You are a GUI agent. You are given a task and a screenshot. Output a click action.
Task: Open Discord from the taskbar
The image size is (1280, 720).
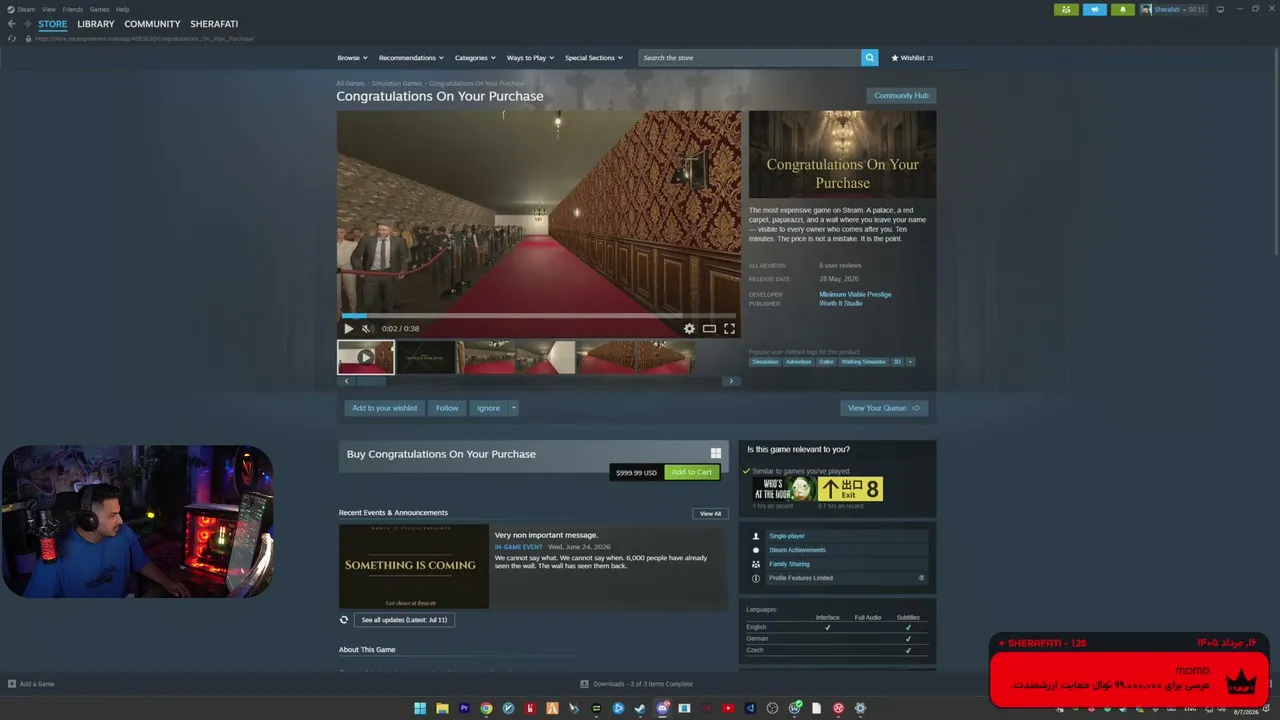[662, 709]
